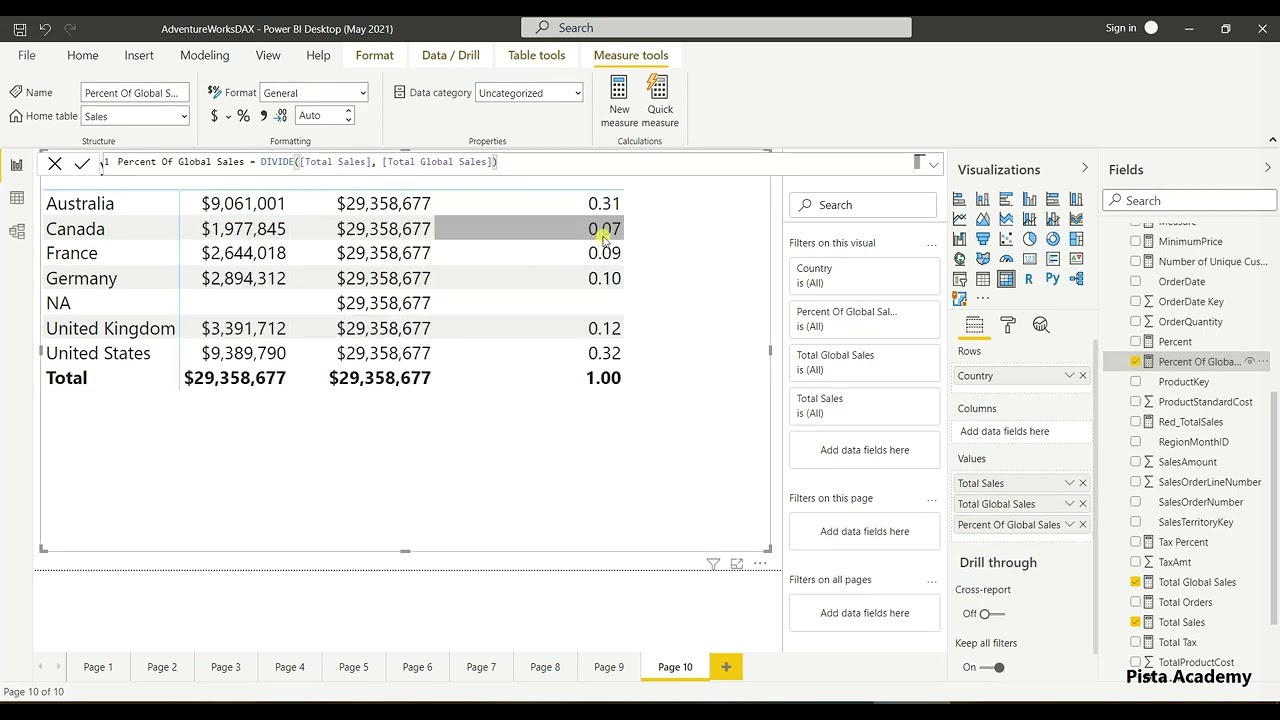Open the Data view from the left sidebar
The height and width of the screenshot is (720, 1280).
16,198
